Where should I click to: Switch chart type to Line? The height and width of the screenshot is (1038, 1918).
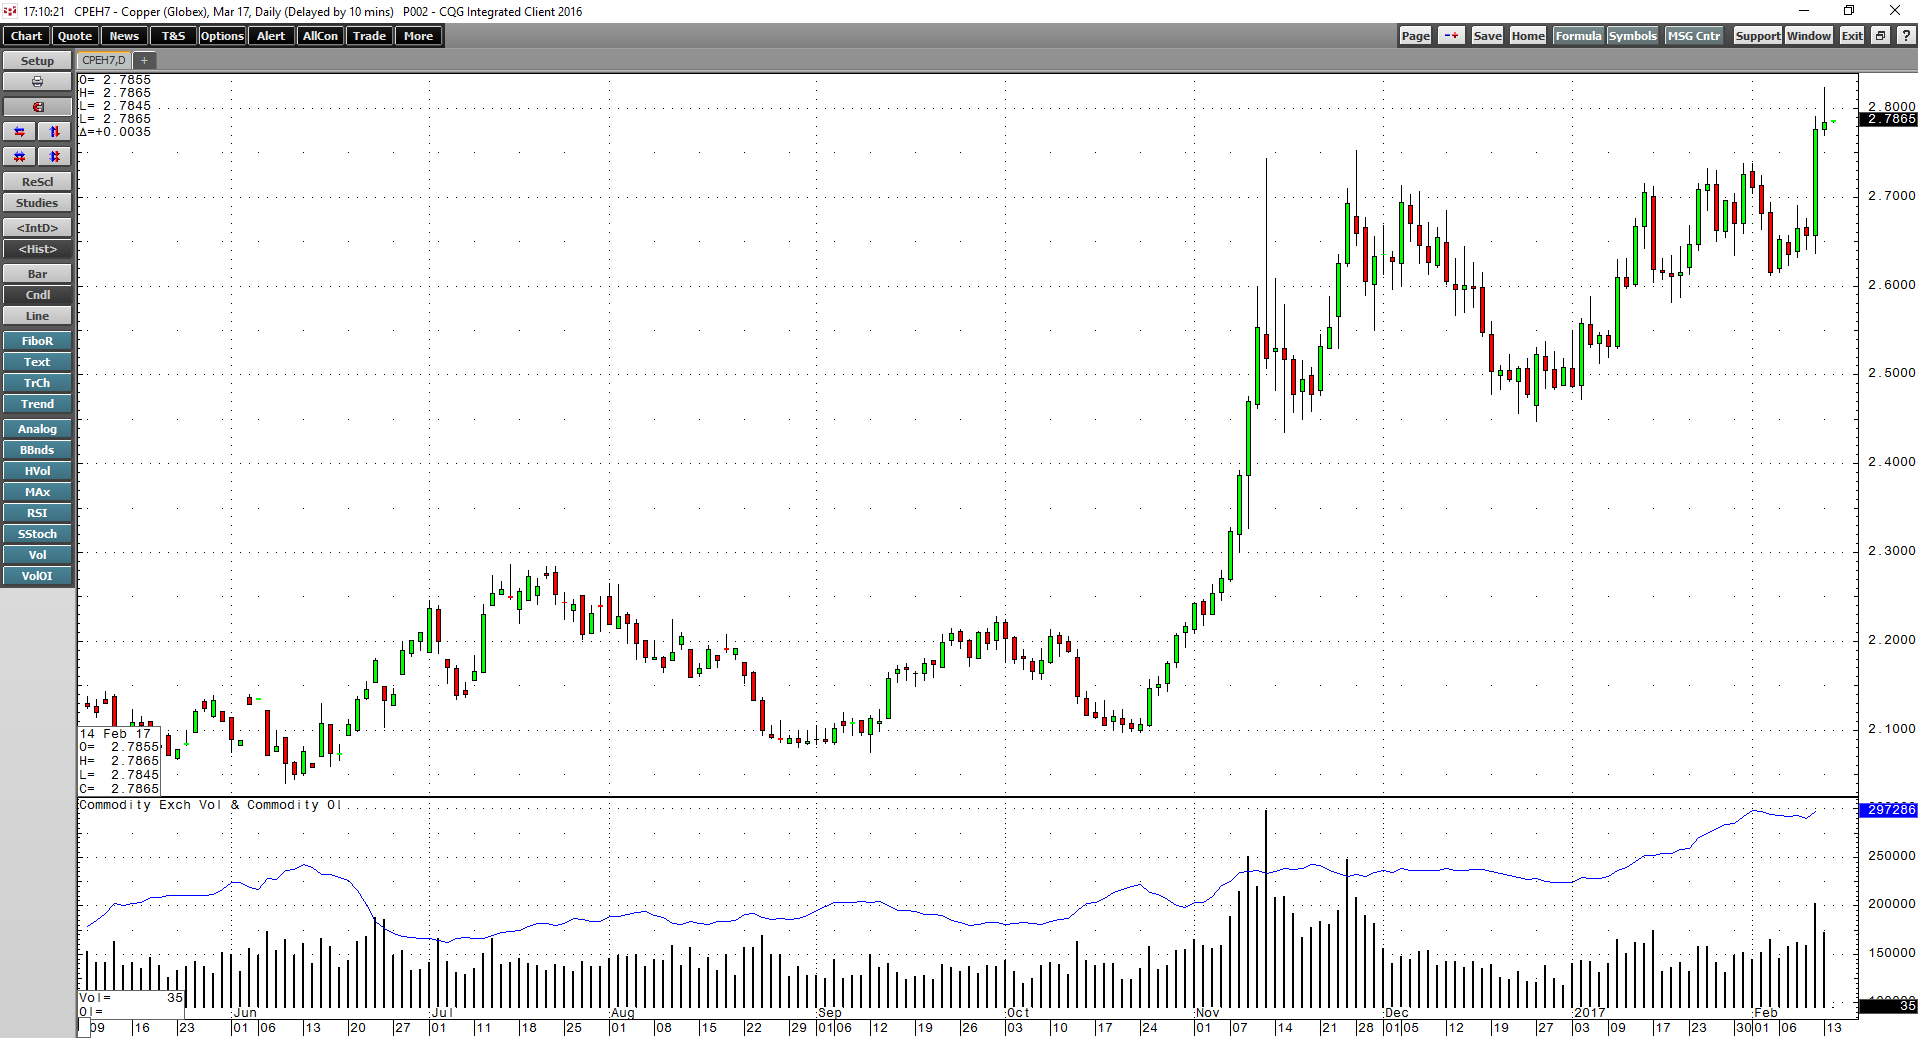click(37, 316)
